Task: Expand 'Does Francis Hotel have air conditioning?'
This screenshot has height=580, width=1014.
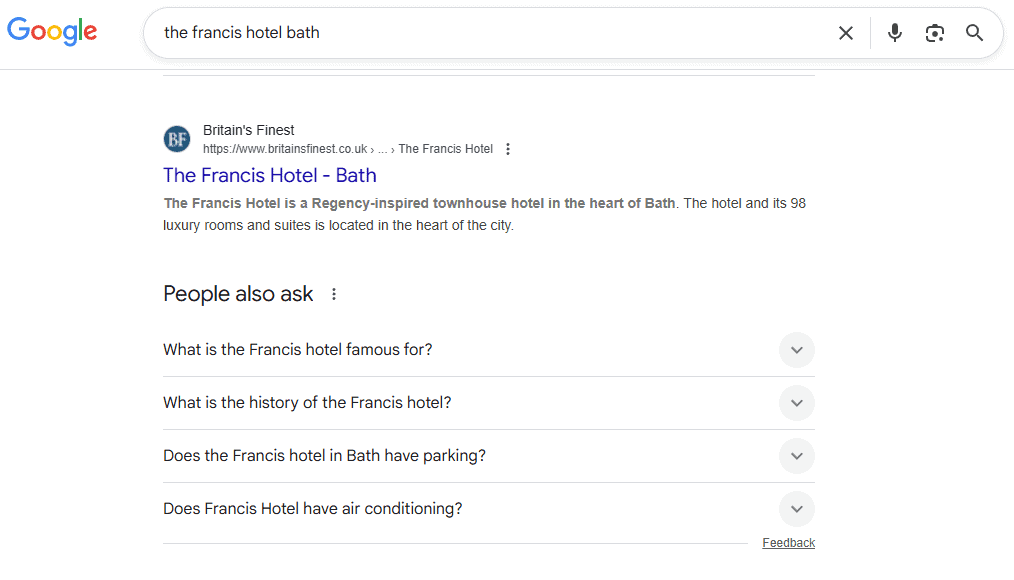Action: coord(796,509)
